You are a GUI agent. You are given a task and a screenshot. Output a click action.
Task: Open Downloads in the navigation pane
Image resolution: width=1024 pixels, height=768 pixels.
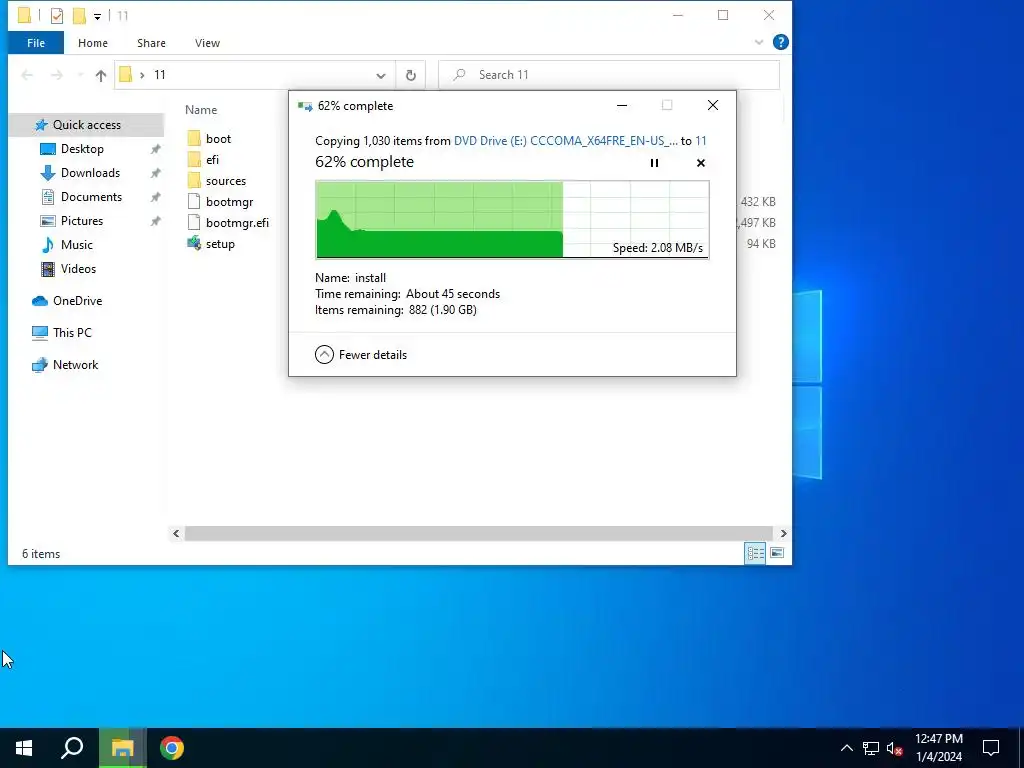90,173
